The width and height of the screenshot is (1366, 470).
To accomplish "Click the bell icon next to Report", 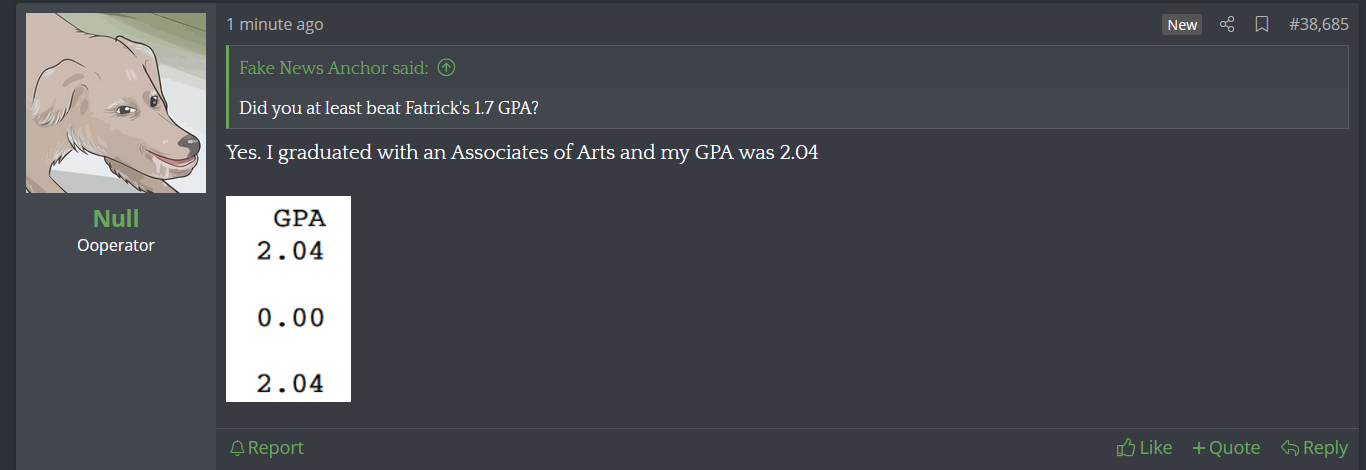I will coord(237,448).
